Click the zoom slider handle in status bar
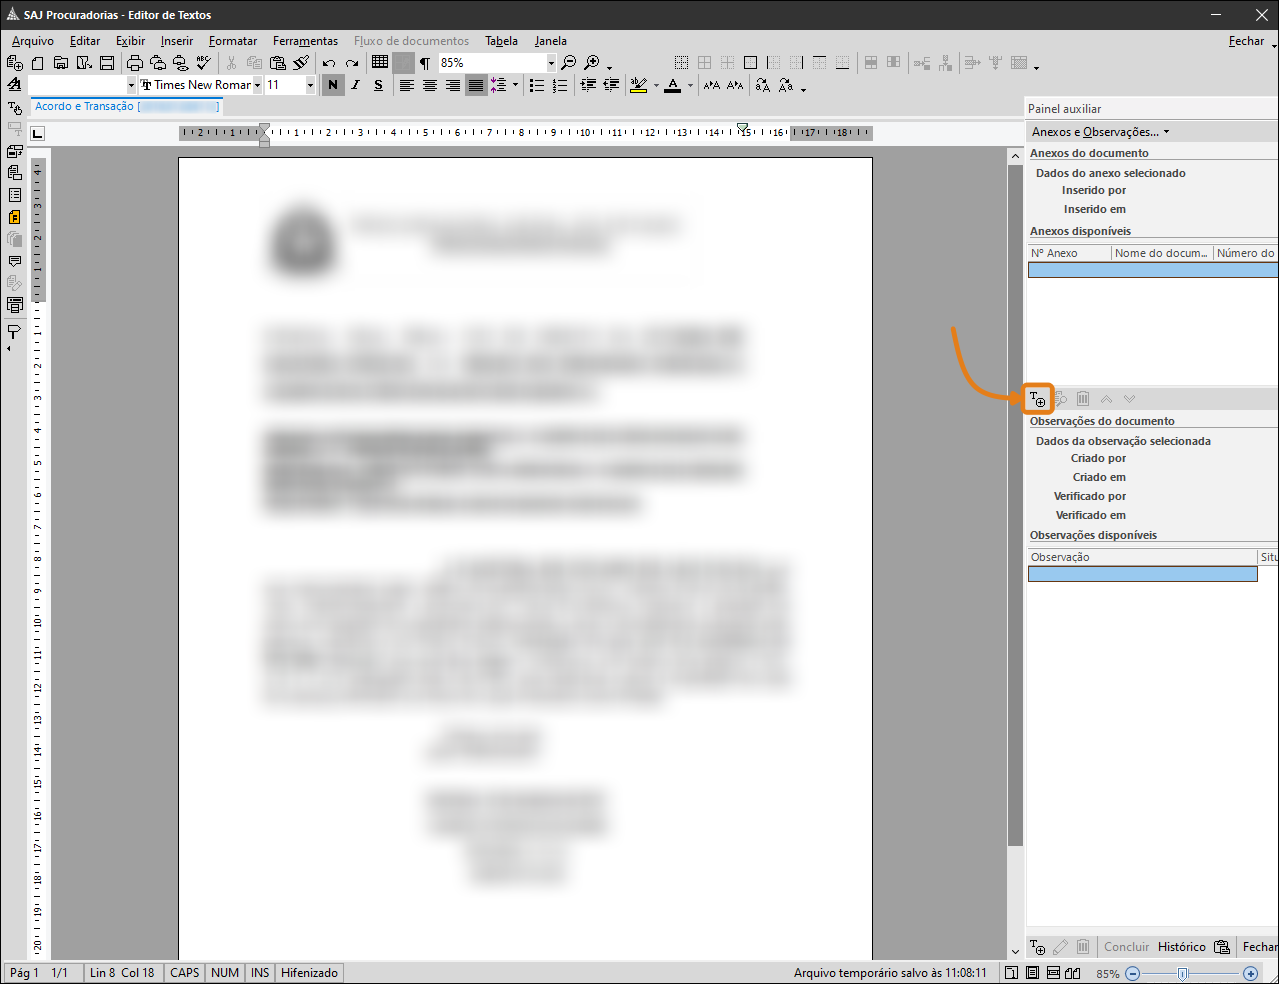This screenshot has height=984, width=1279. point(1183,973)
